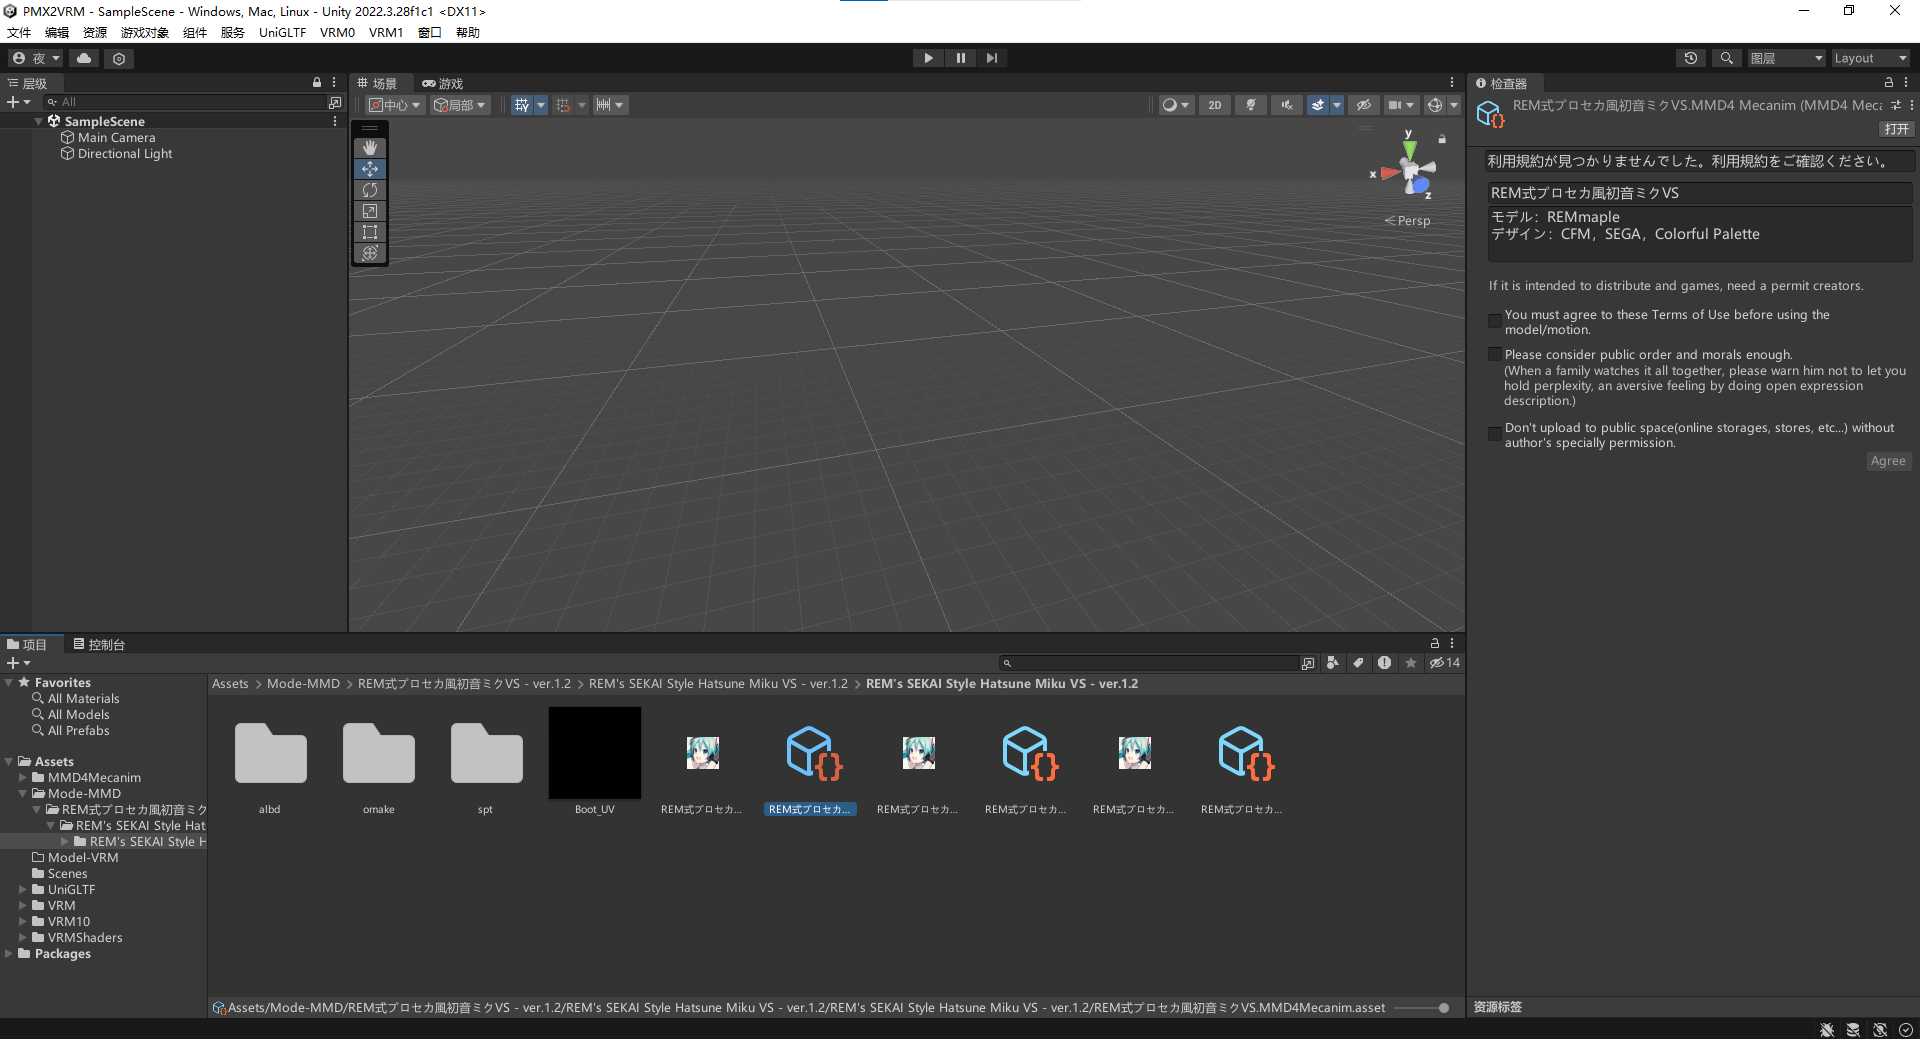Click the Step frame button
This screenshot has height=1039, width=1920.
point(991,58)
